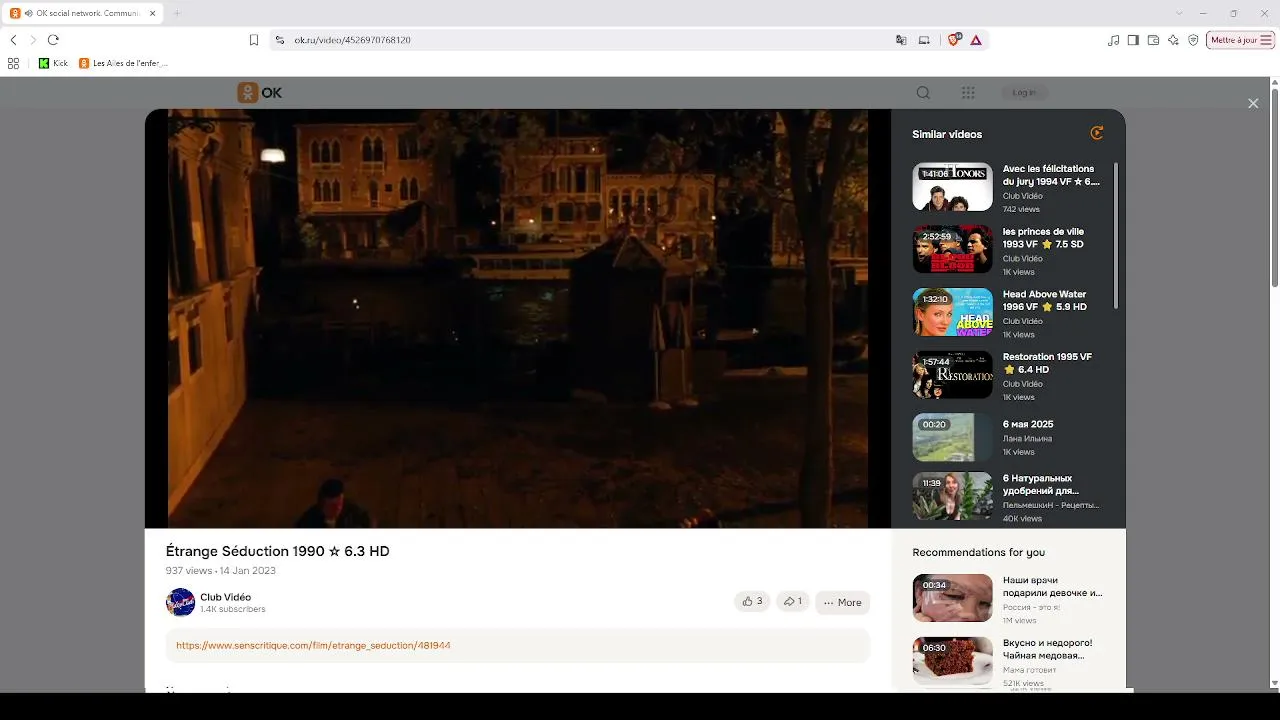Open the 6 мая 2025 video thumbnail
Viewport: 1280px width, 720px height.
coord(952,437)
